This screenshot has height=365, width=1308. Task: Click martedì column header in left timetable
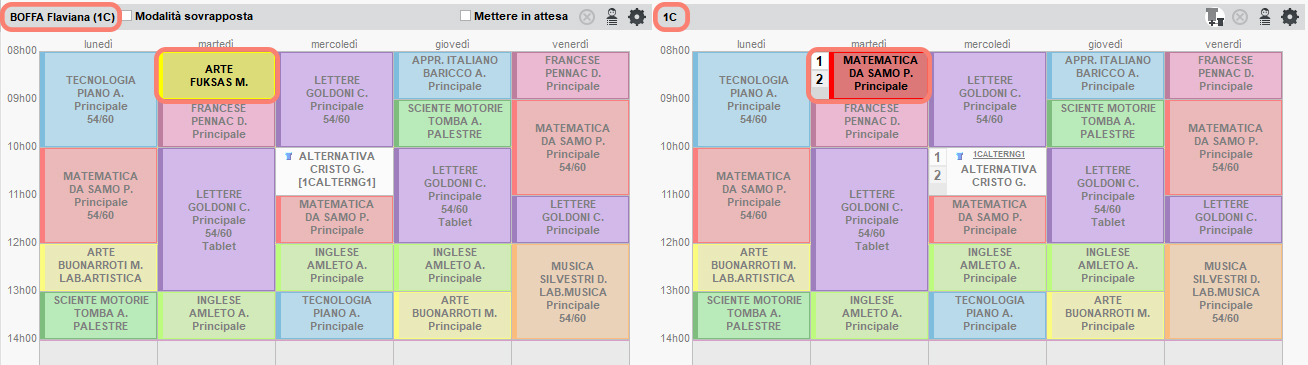(216, 44)
